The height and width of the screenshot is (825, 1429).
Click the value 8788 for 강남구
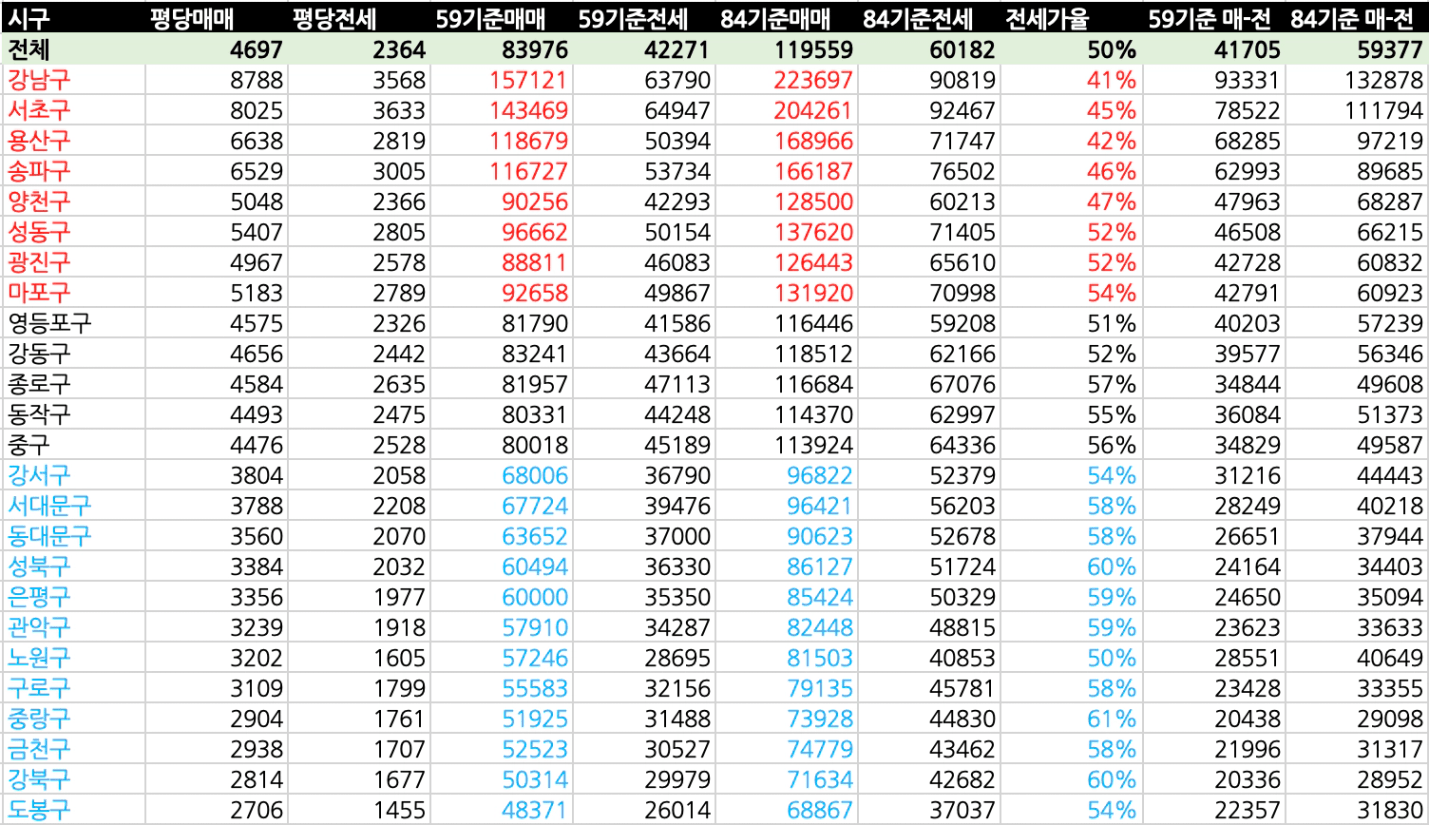257,79
